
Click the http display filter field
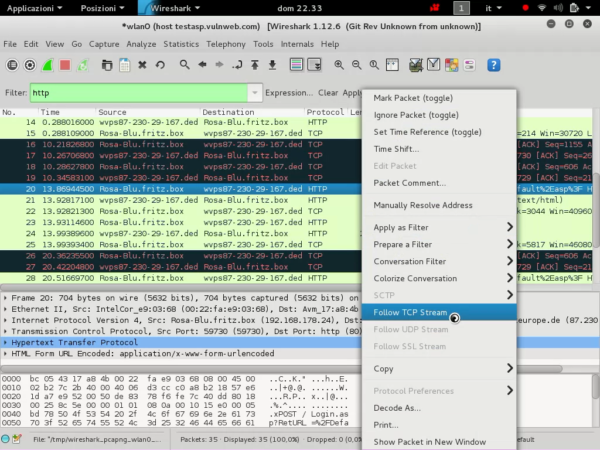click(139, 93)
